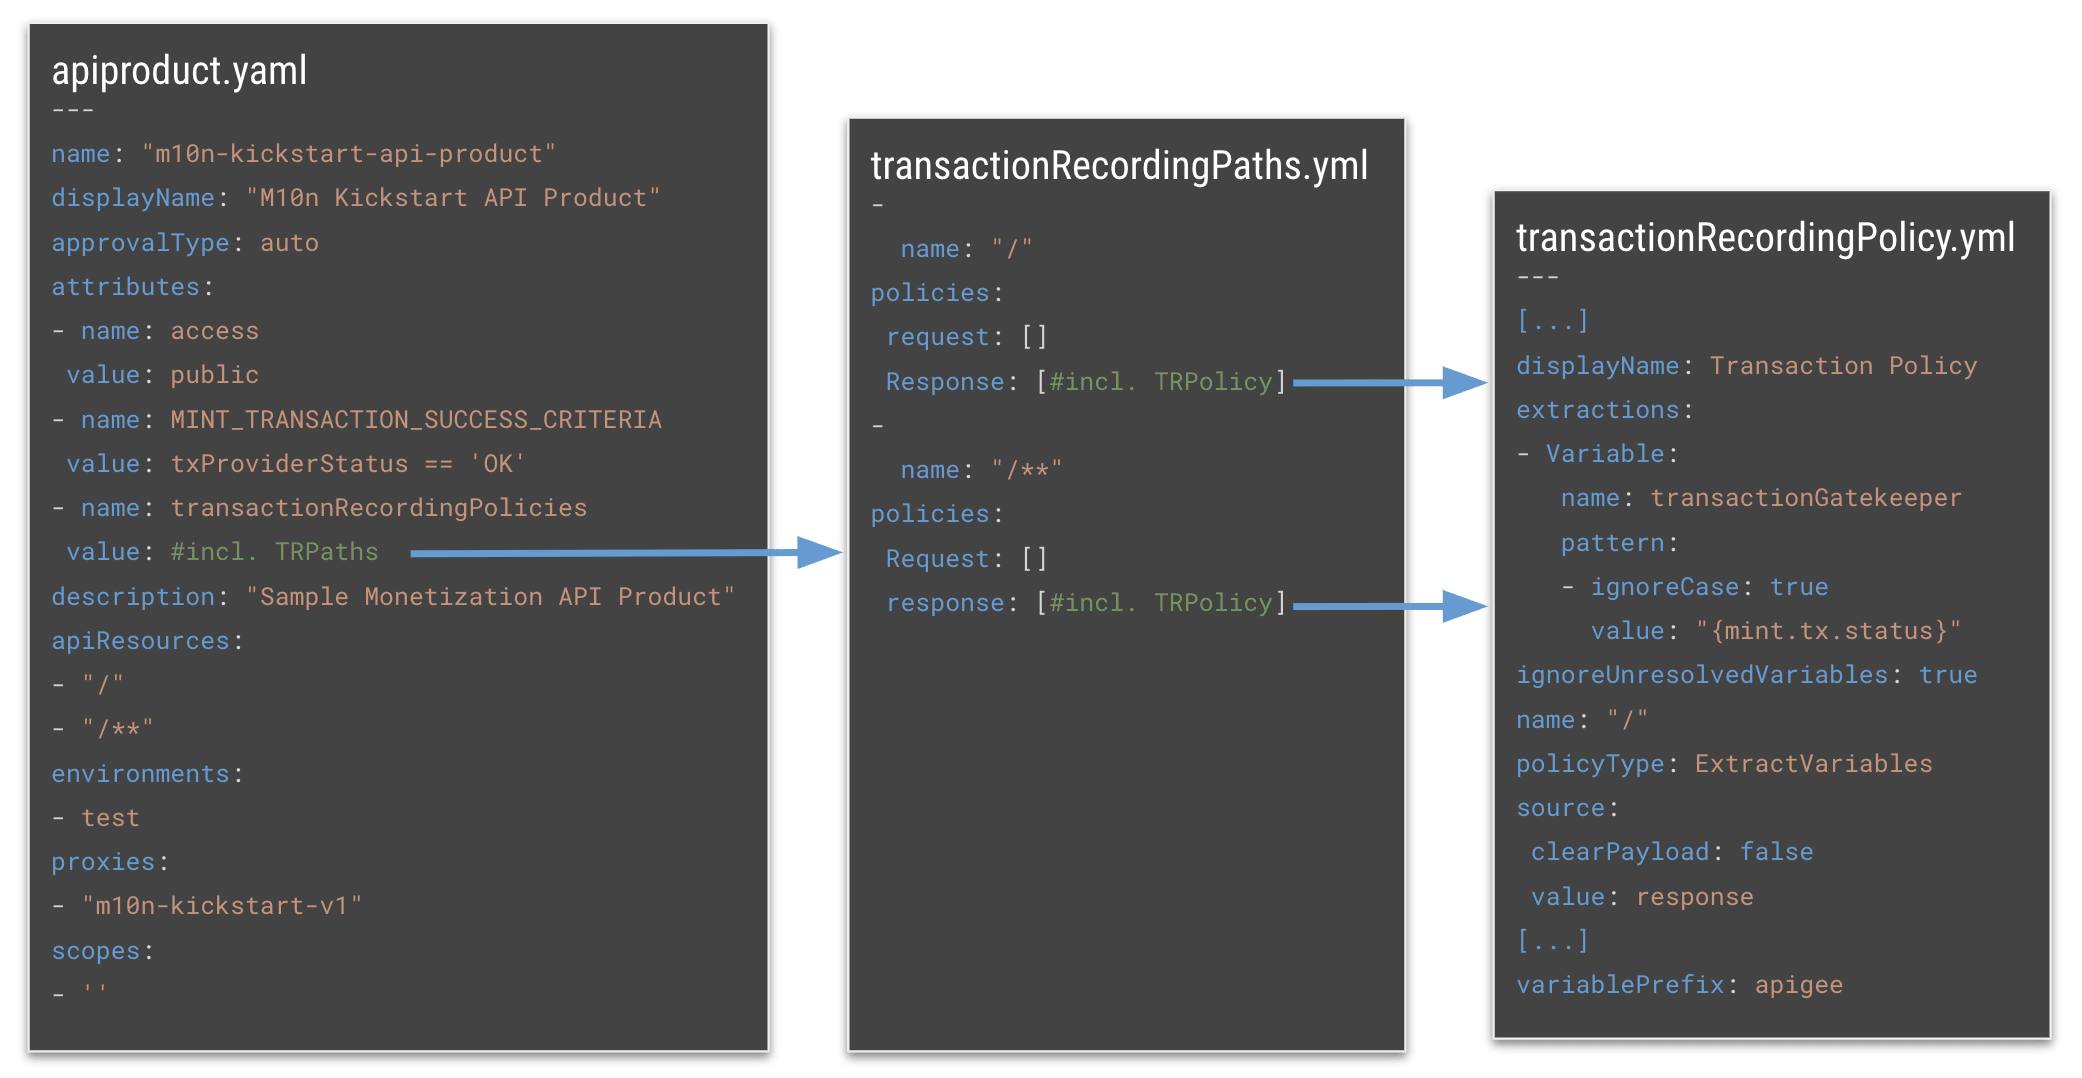Click the capitalized "Response: [#incl. TRPolicy]" line
The height and width of the screenshot is (1078, 2082).
1086,382
